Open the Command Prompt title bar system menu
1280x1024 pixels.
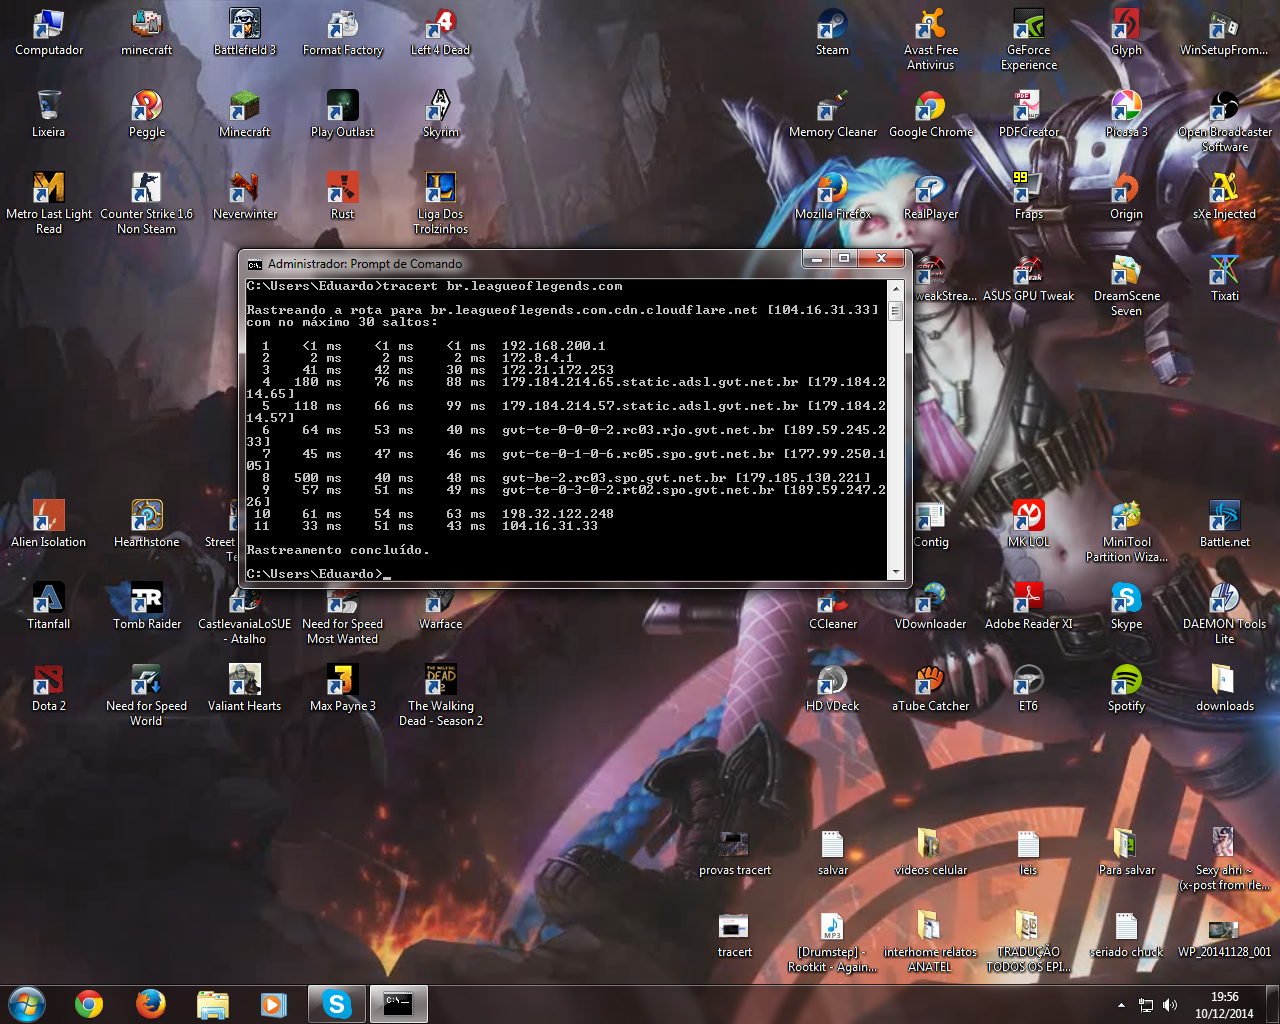255,264
